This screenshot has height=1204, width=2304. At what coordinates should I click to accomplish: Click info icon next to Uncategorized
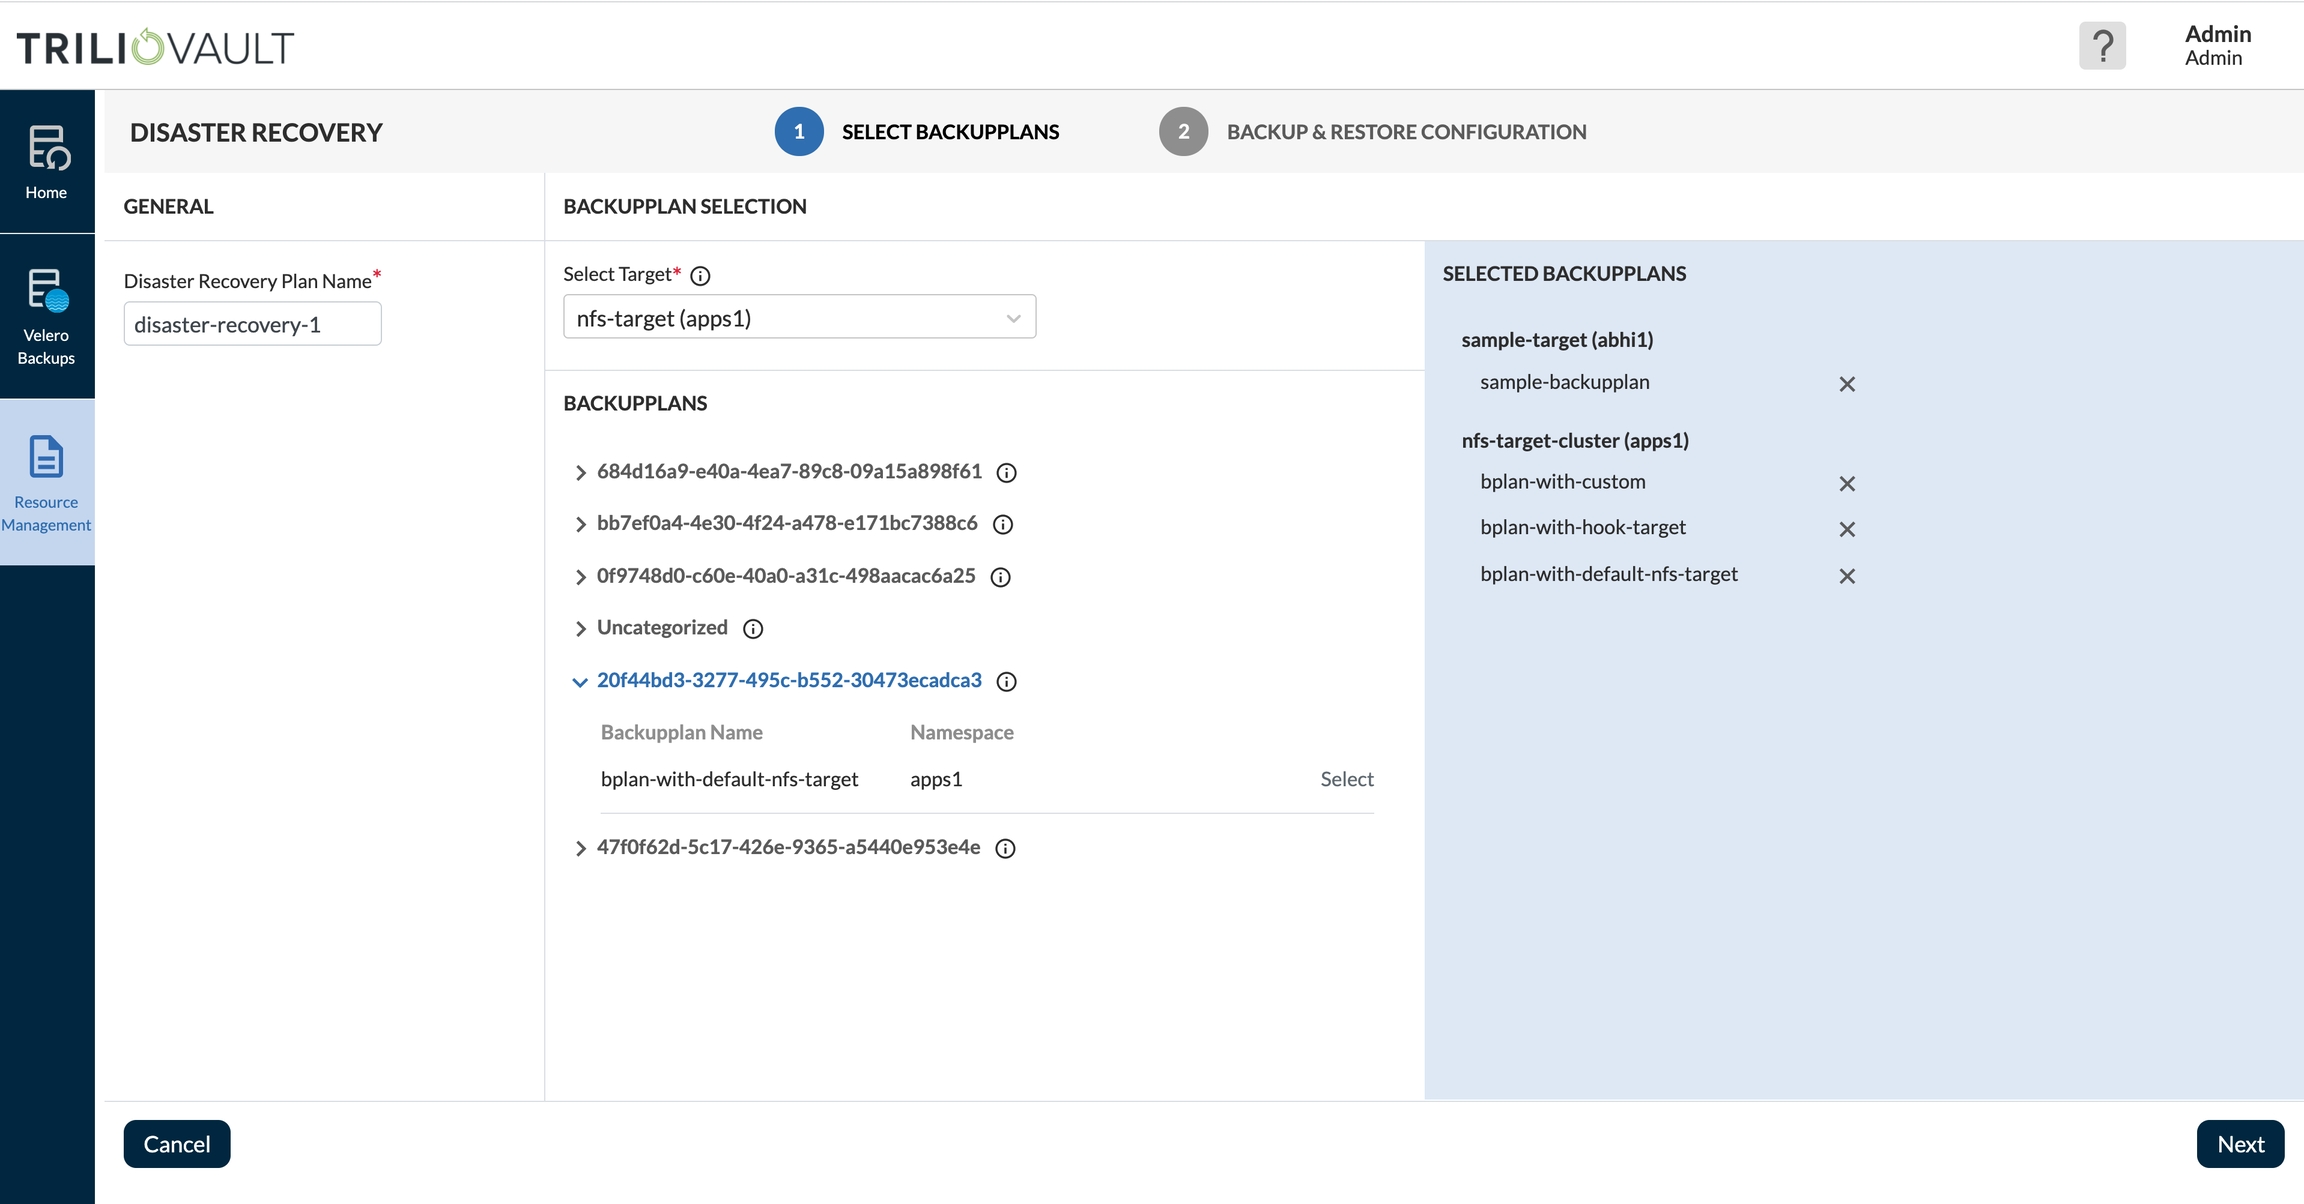(753, 629)
